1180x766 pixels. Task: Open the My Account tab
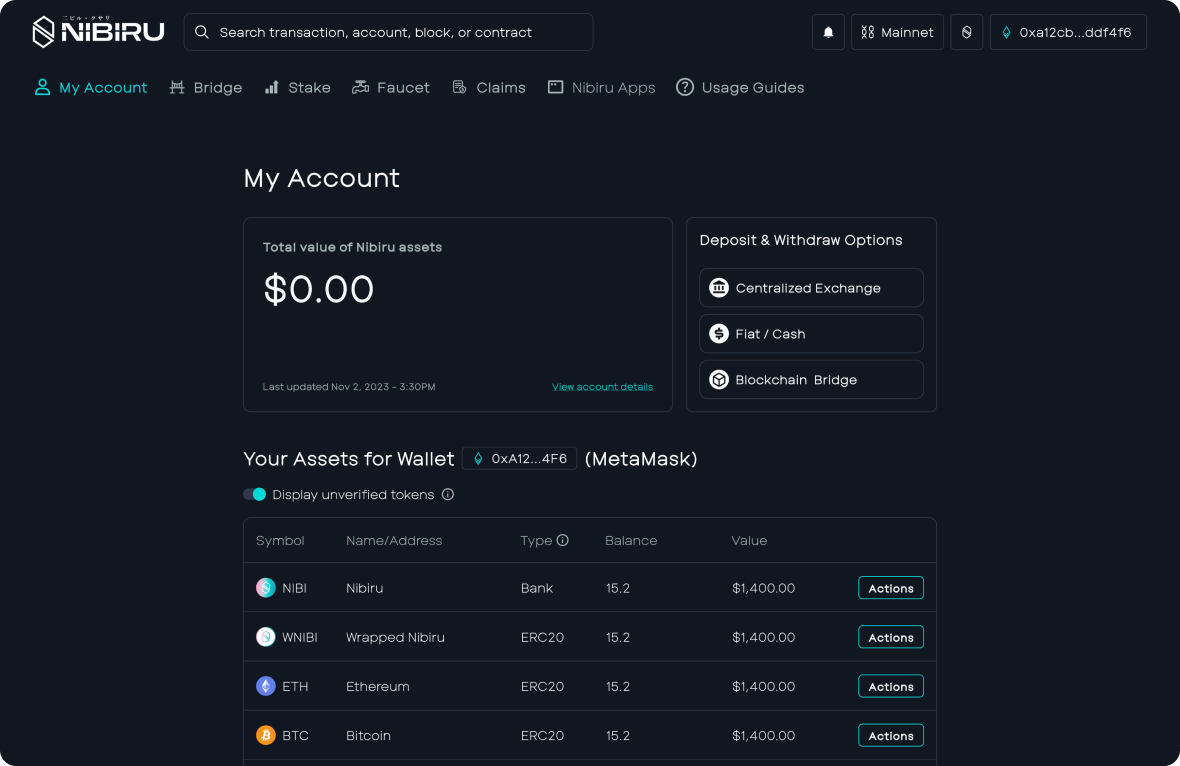pos(91,87)
